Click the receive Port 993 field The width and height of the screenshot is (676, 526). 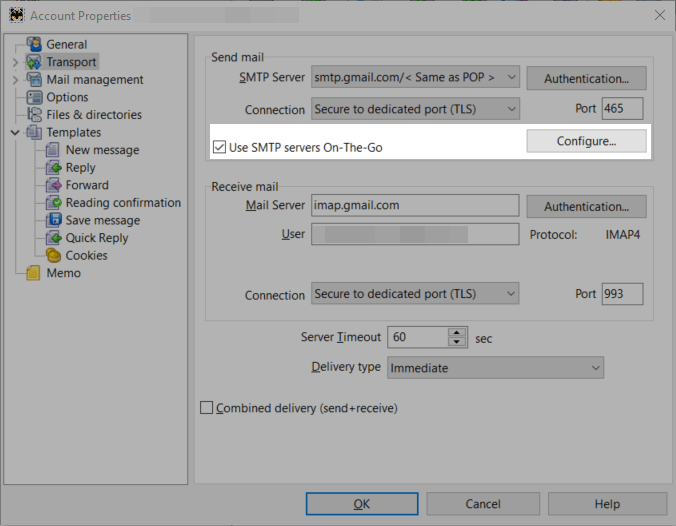(x=623, y=294)
